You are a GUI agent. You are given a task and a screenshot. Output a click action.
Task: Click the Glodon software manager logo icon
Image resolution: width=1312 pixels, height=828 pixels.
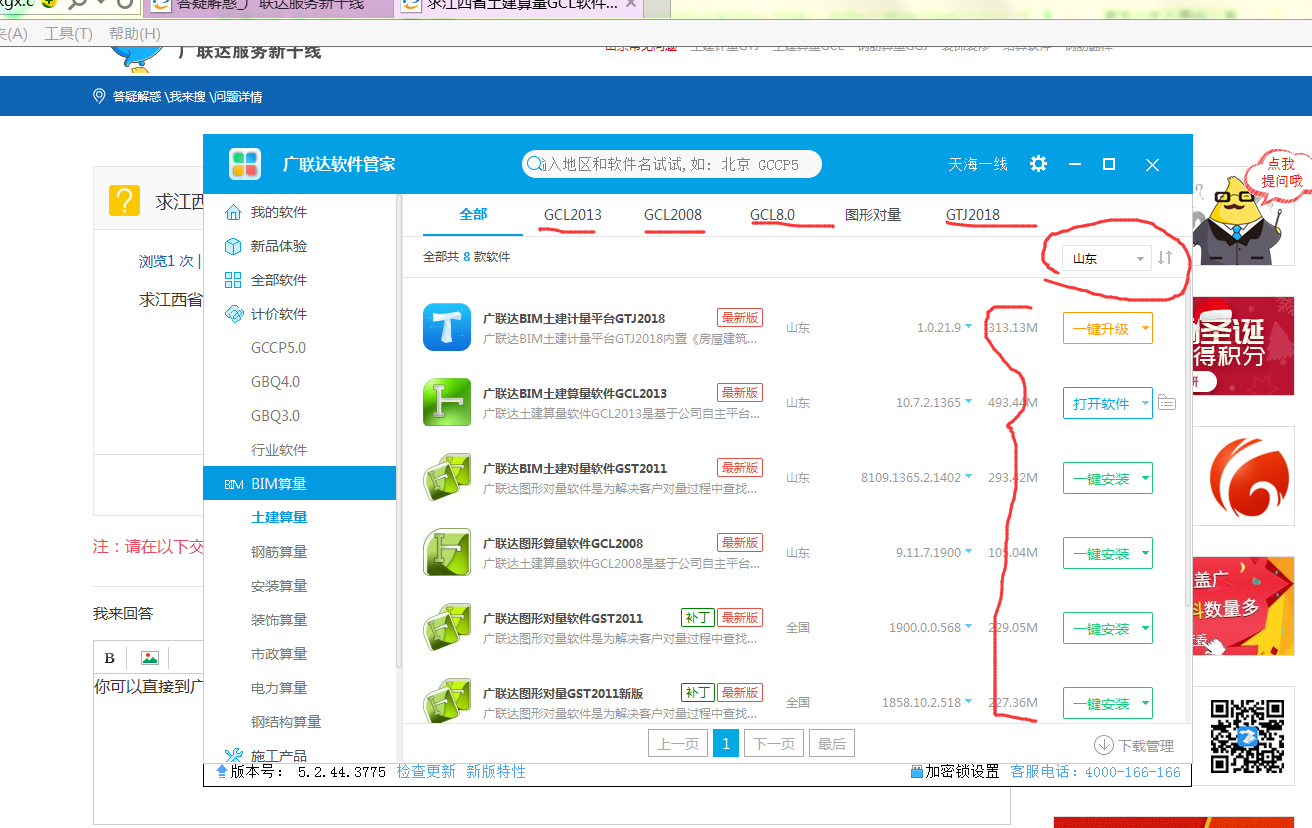click(x=245, y=164)
